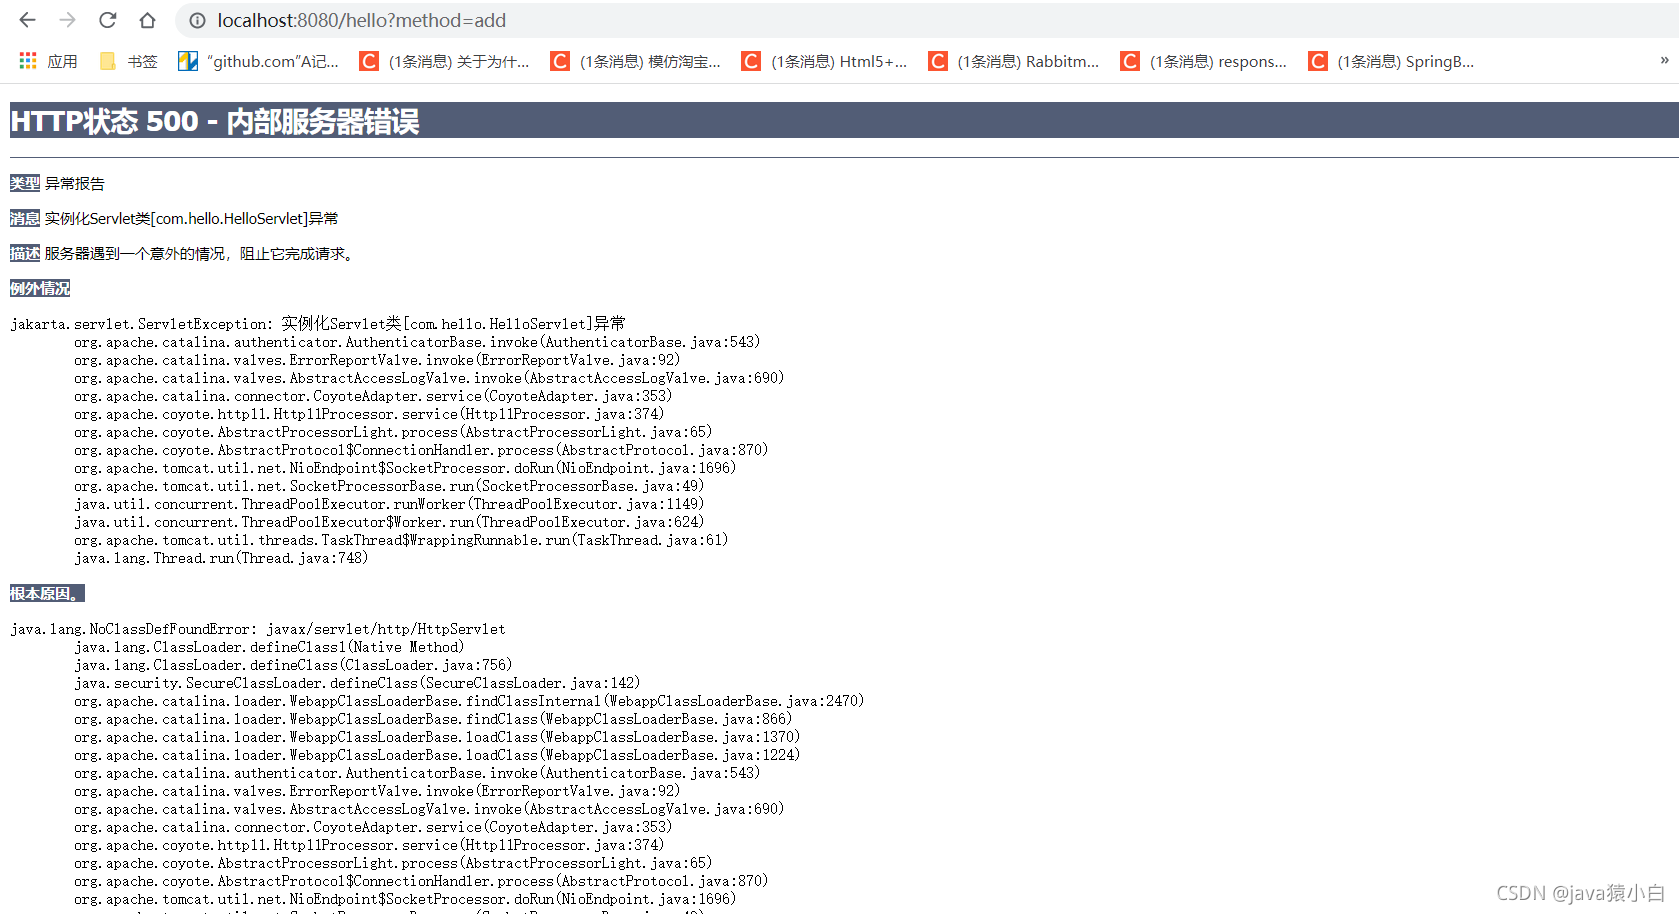This screenshot has width=1679, height=914.
Task: Click the 描述 label
Action: pyautogui.click(x=25, y=253)
